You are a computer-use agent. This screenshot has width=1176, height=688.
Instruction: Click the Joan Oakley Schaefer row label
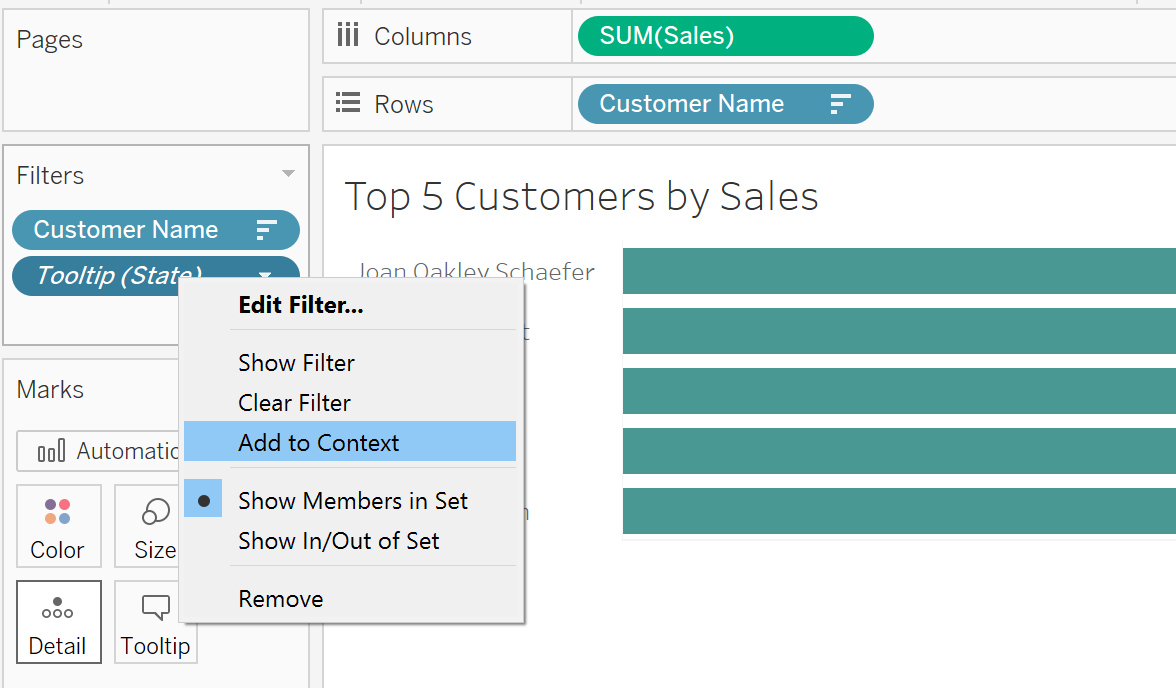476,270
